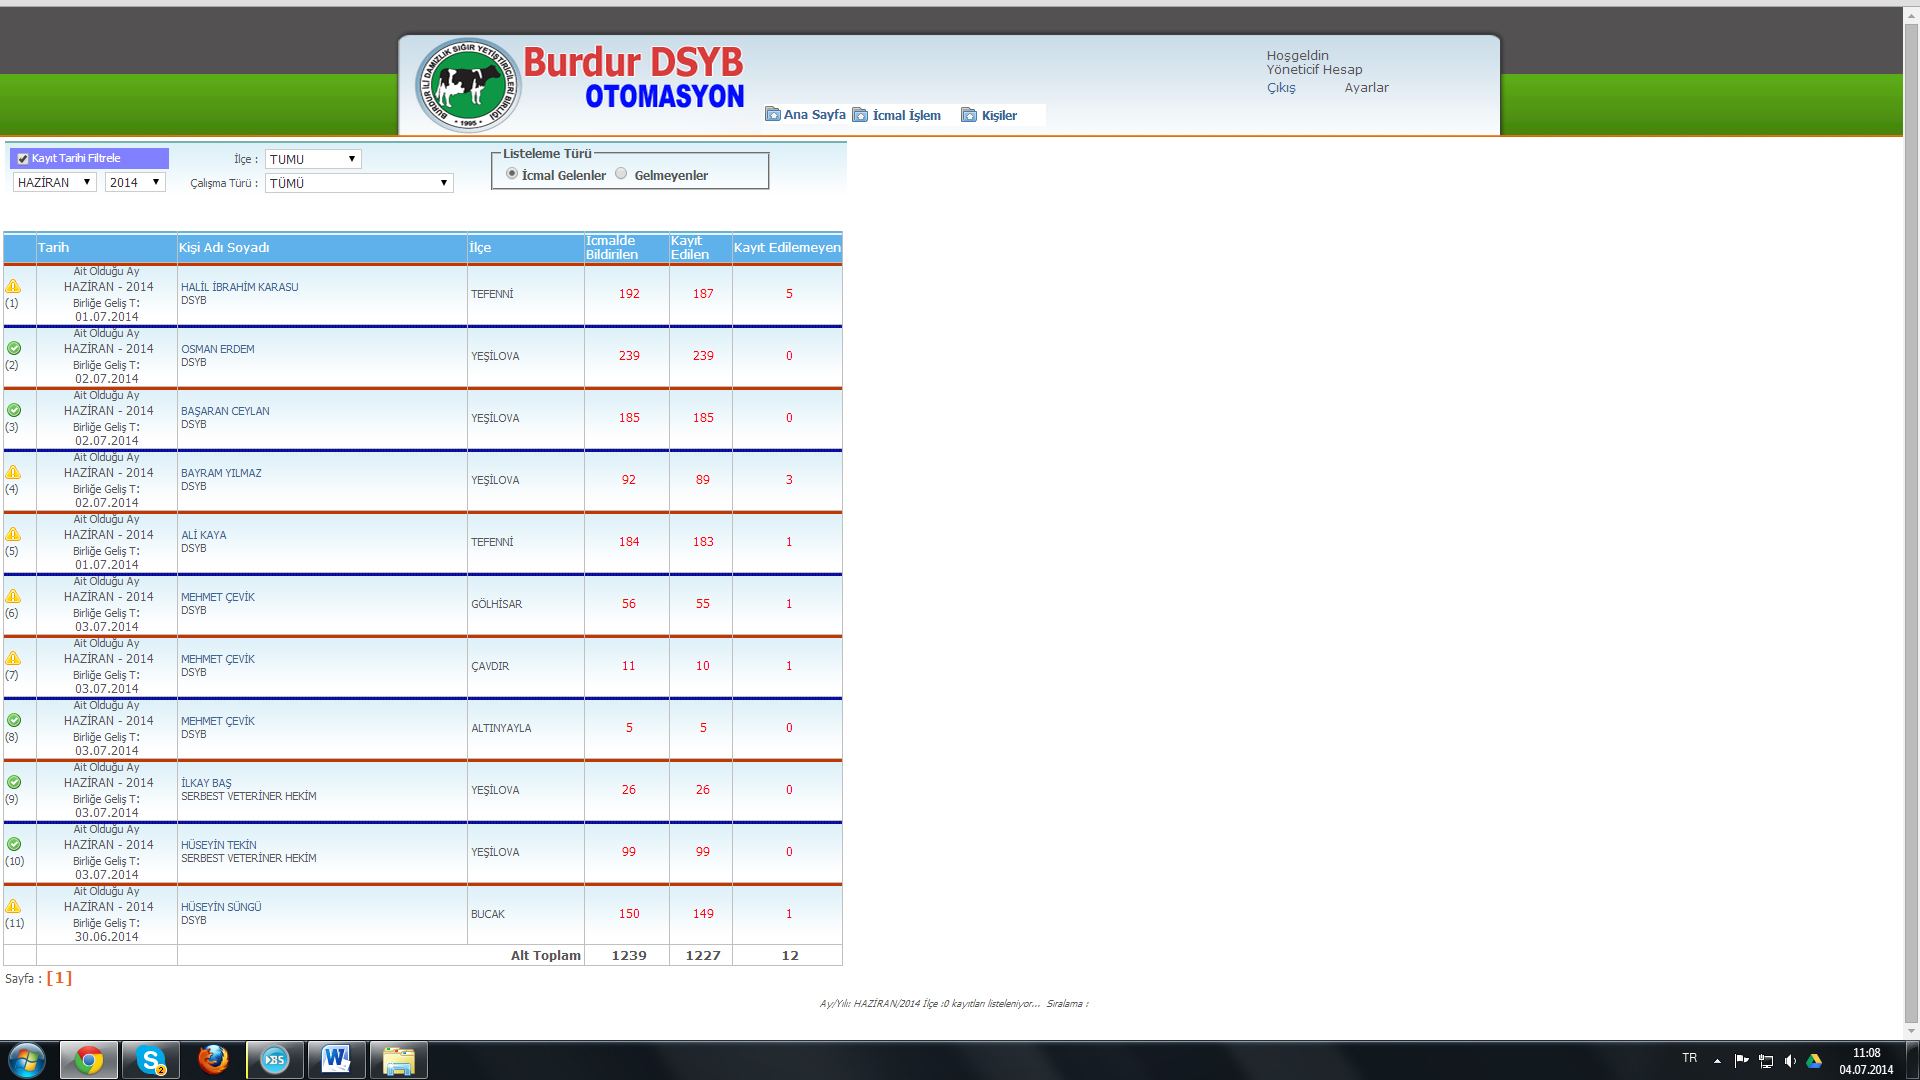Uncheck the Kayıt Tarihi Filtrele checkbox
1920x1080 pixels.
click(x=23, y=159)
